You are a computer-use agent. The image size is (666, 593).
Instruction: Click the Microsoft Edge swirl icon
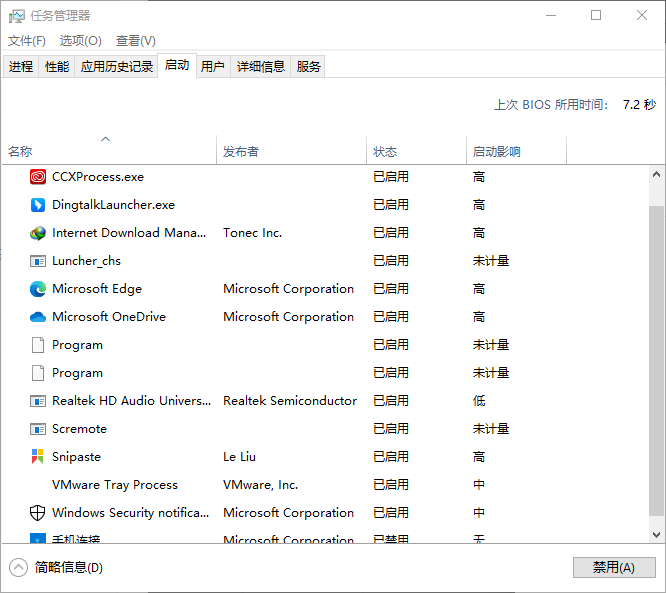[38, 289]
